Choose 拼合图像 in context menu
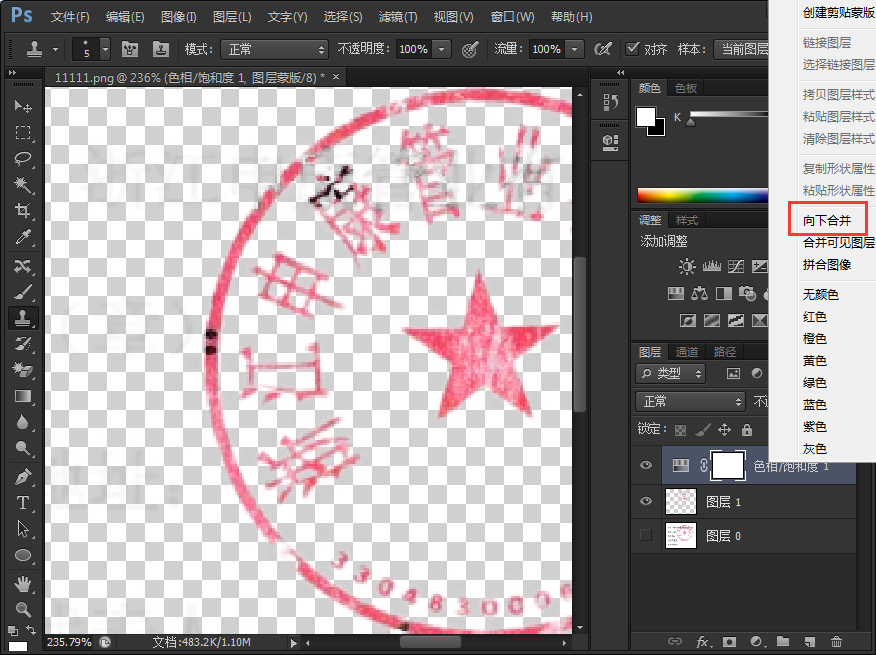 click(x=827, y=265)
